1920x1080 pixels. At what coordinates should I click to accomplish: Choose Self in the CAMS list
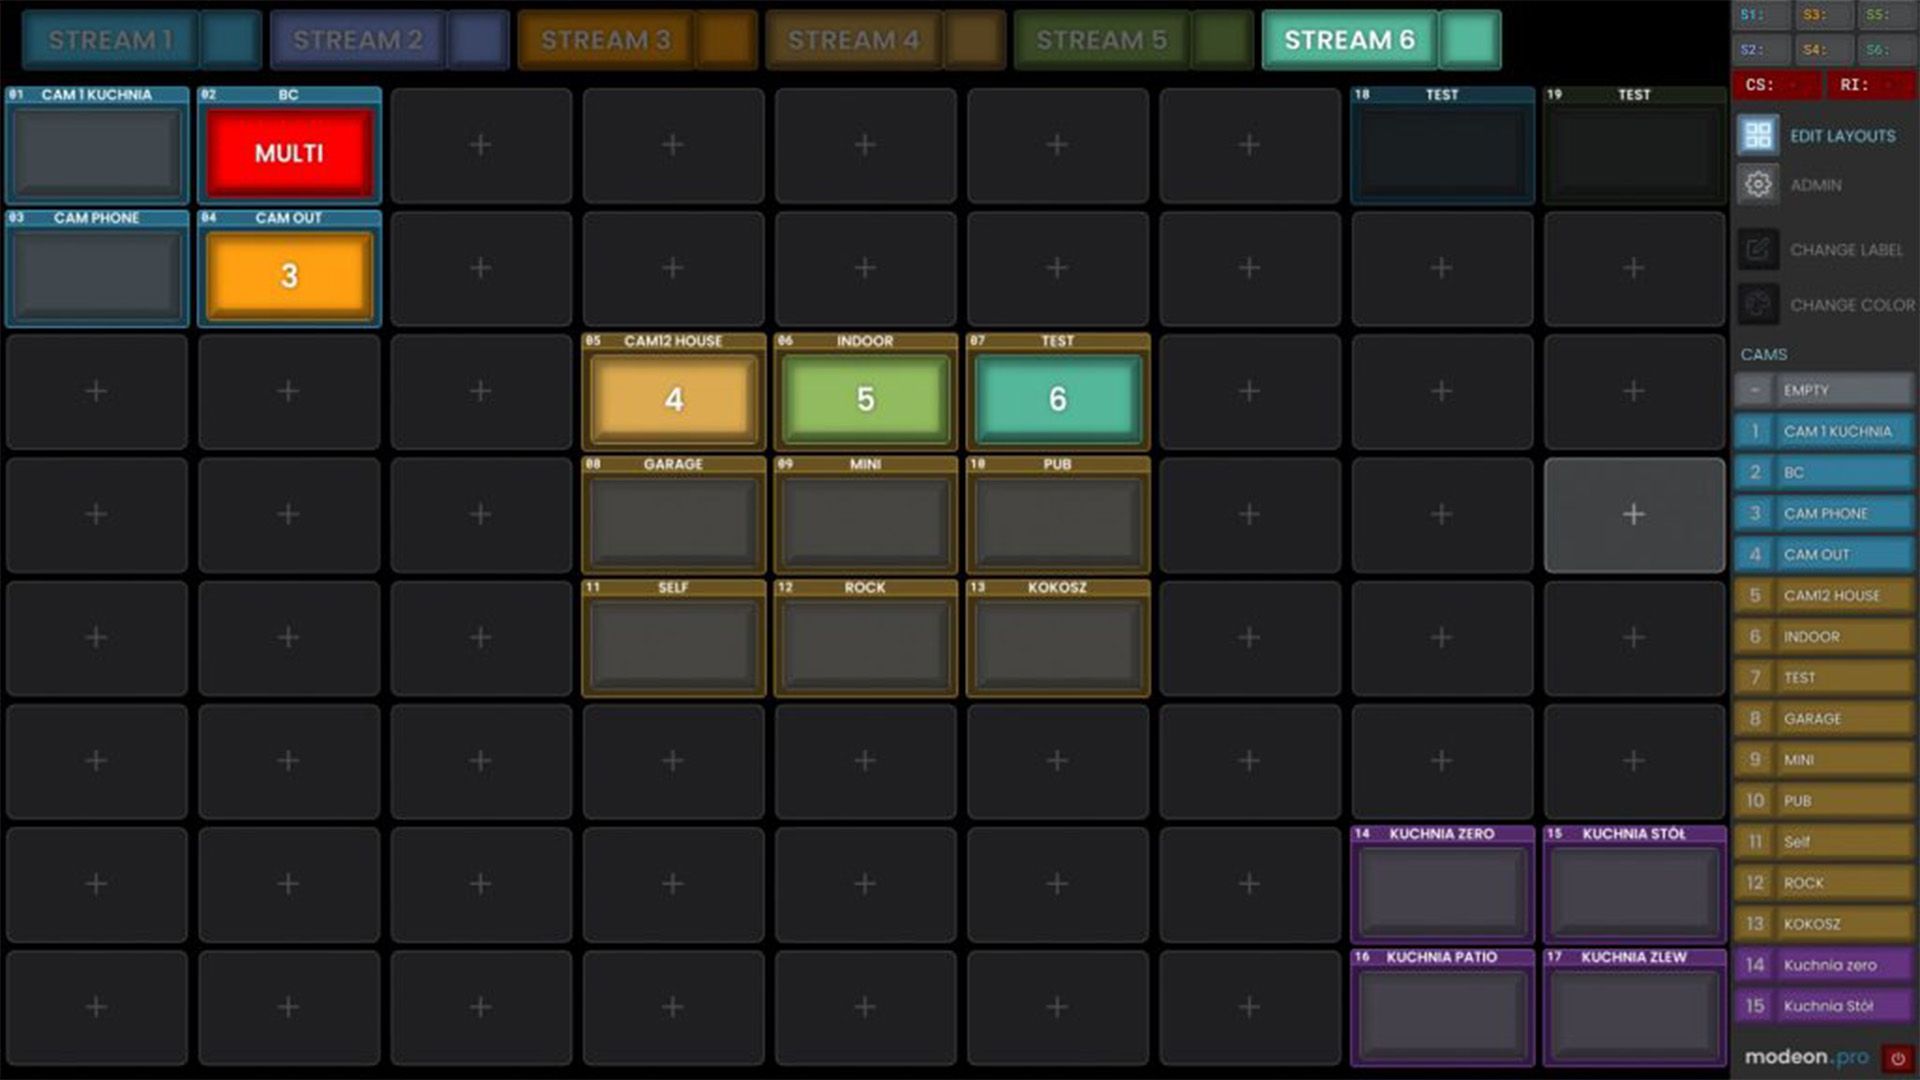[x=1824, y=841]
